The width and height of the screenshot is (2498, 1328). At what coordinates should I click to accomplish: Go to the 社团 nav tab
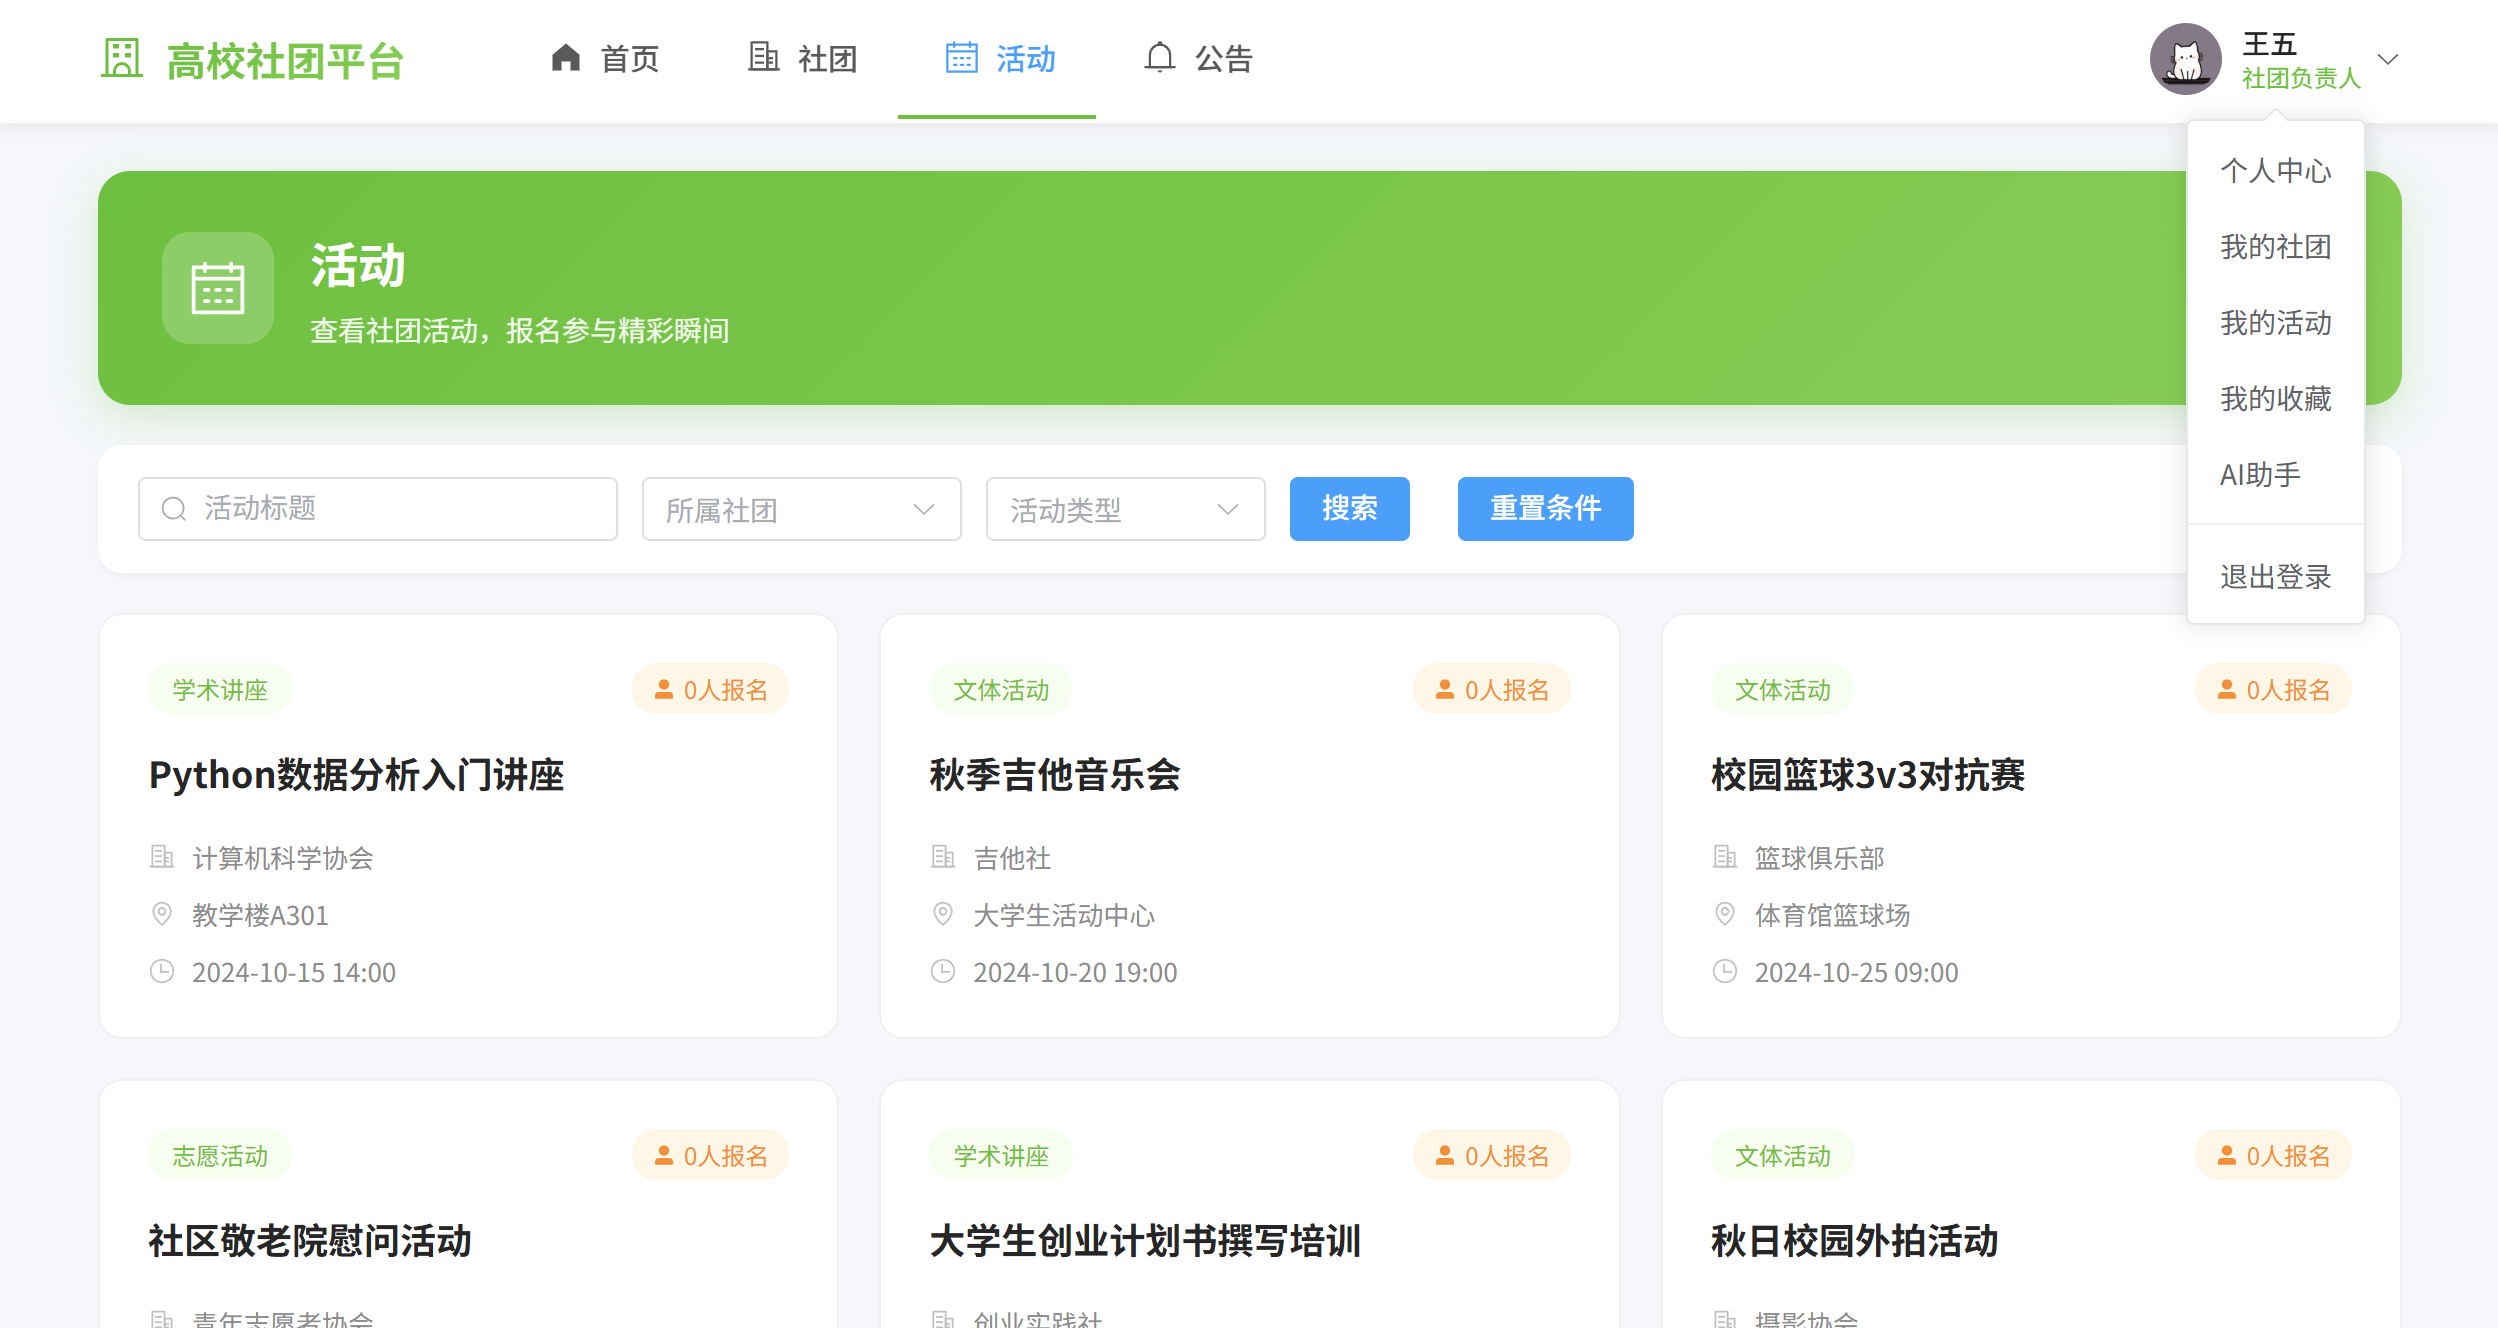coord(803,59)
